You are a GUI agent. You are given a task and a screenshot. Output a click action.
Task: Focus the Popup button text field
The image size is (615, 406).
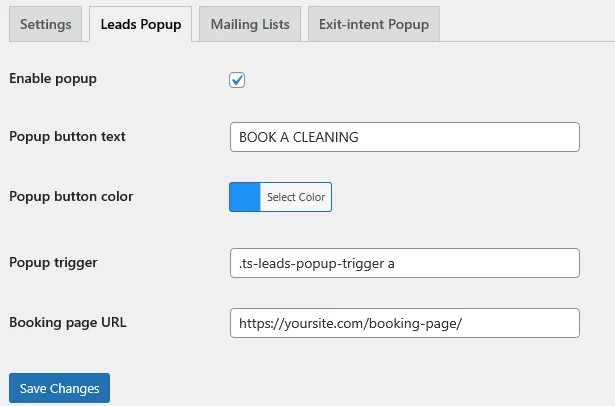[x=404, y=137]
